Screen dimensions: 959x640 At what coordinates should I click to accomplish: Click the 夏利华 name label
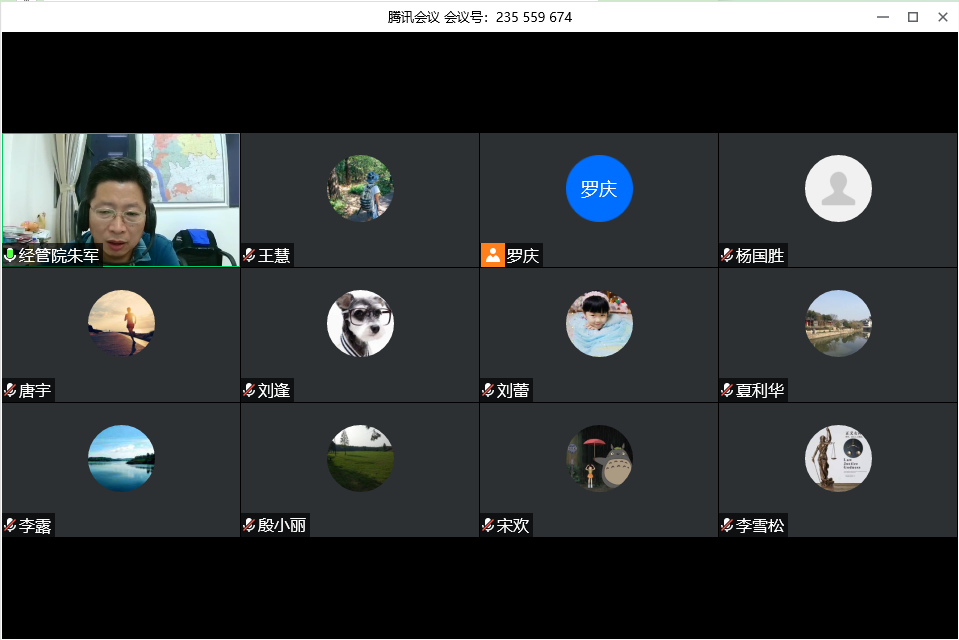click(760, 391)
